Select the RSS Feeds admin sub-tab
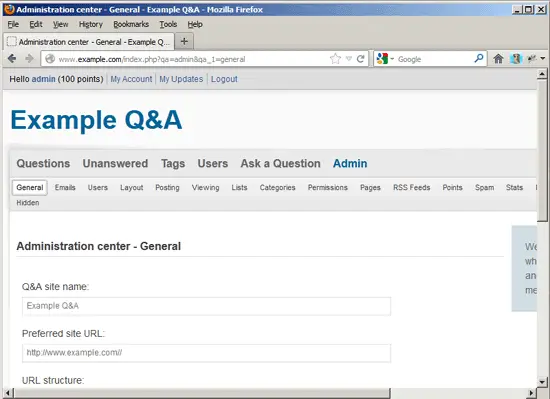This screenshot has height=399, width=550. coord(411,188)
